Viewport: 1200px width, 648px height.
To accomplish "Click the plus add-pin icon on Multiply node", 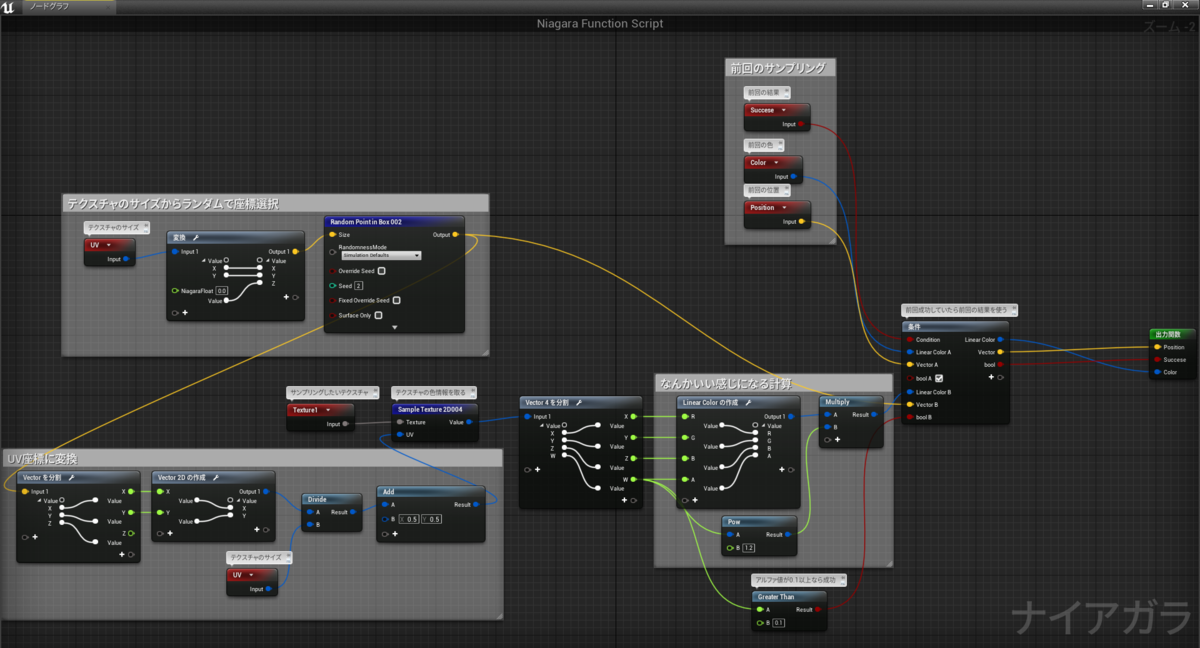I will 837,439.
